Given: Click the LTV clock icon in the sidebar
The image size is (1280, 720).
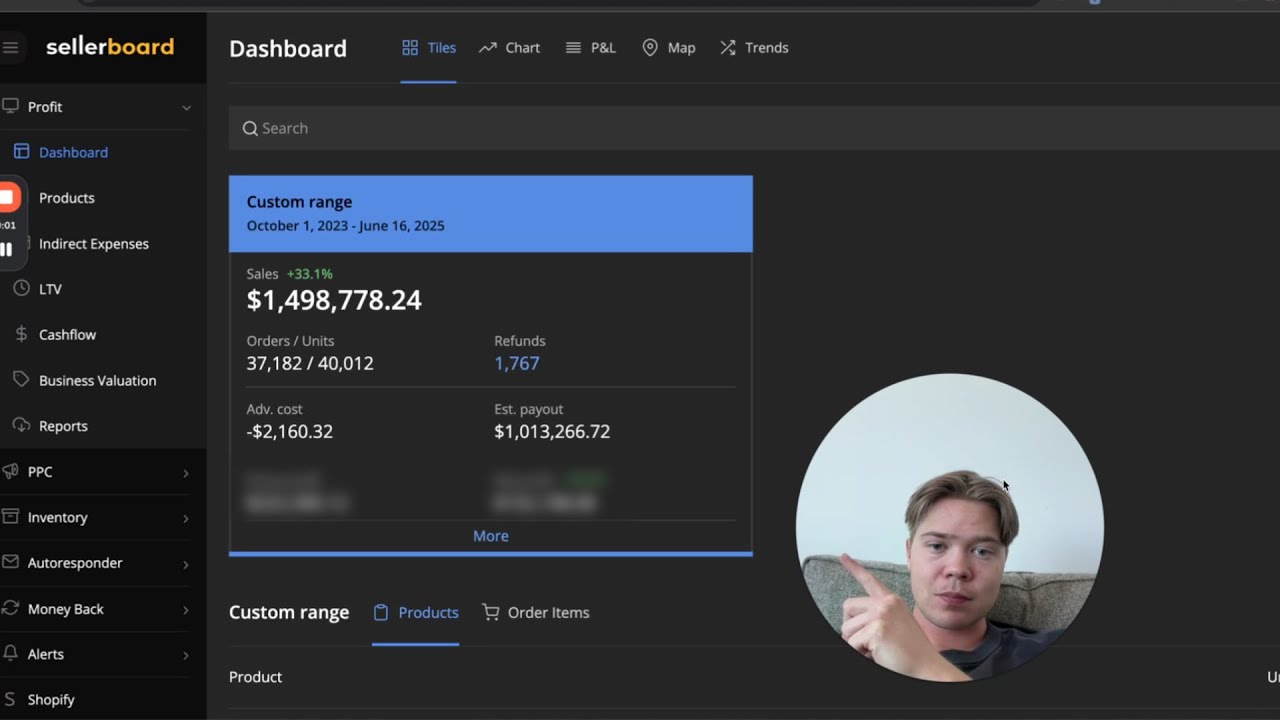Looking at the screenshot, I should [21, 289].
